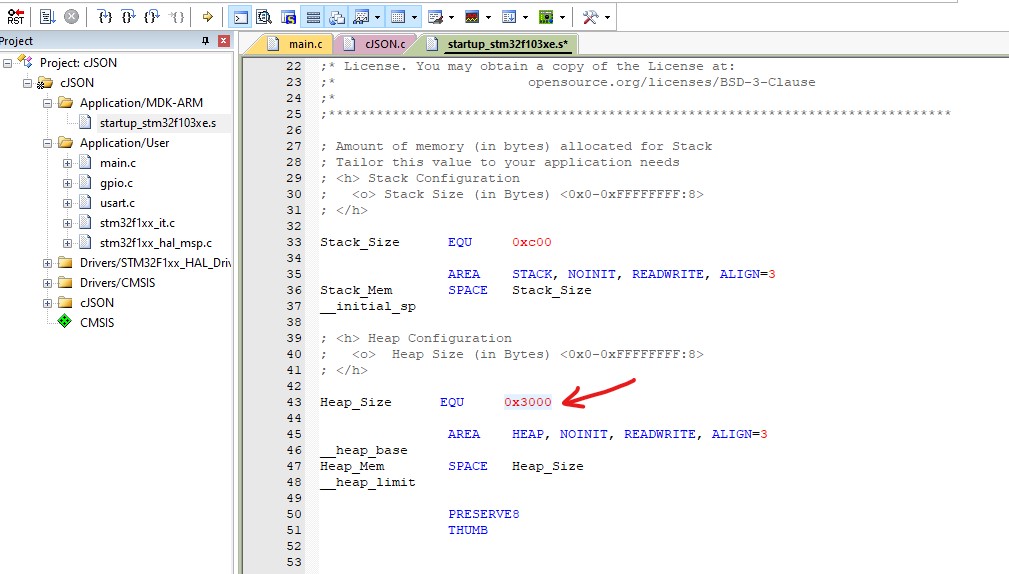Click the System Viewer Windows icon
This screenshot has height=574, width=1009.
546,17
